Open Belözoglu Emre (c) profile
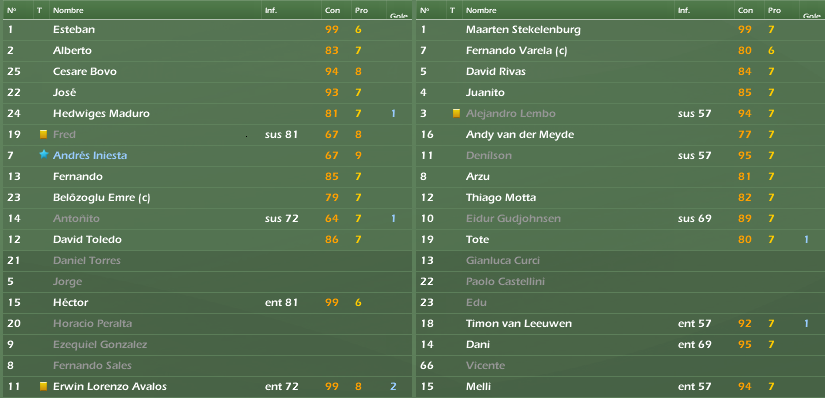The width and height of the screenshot is (825, 398). click(x=102, y=197)
